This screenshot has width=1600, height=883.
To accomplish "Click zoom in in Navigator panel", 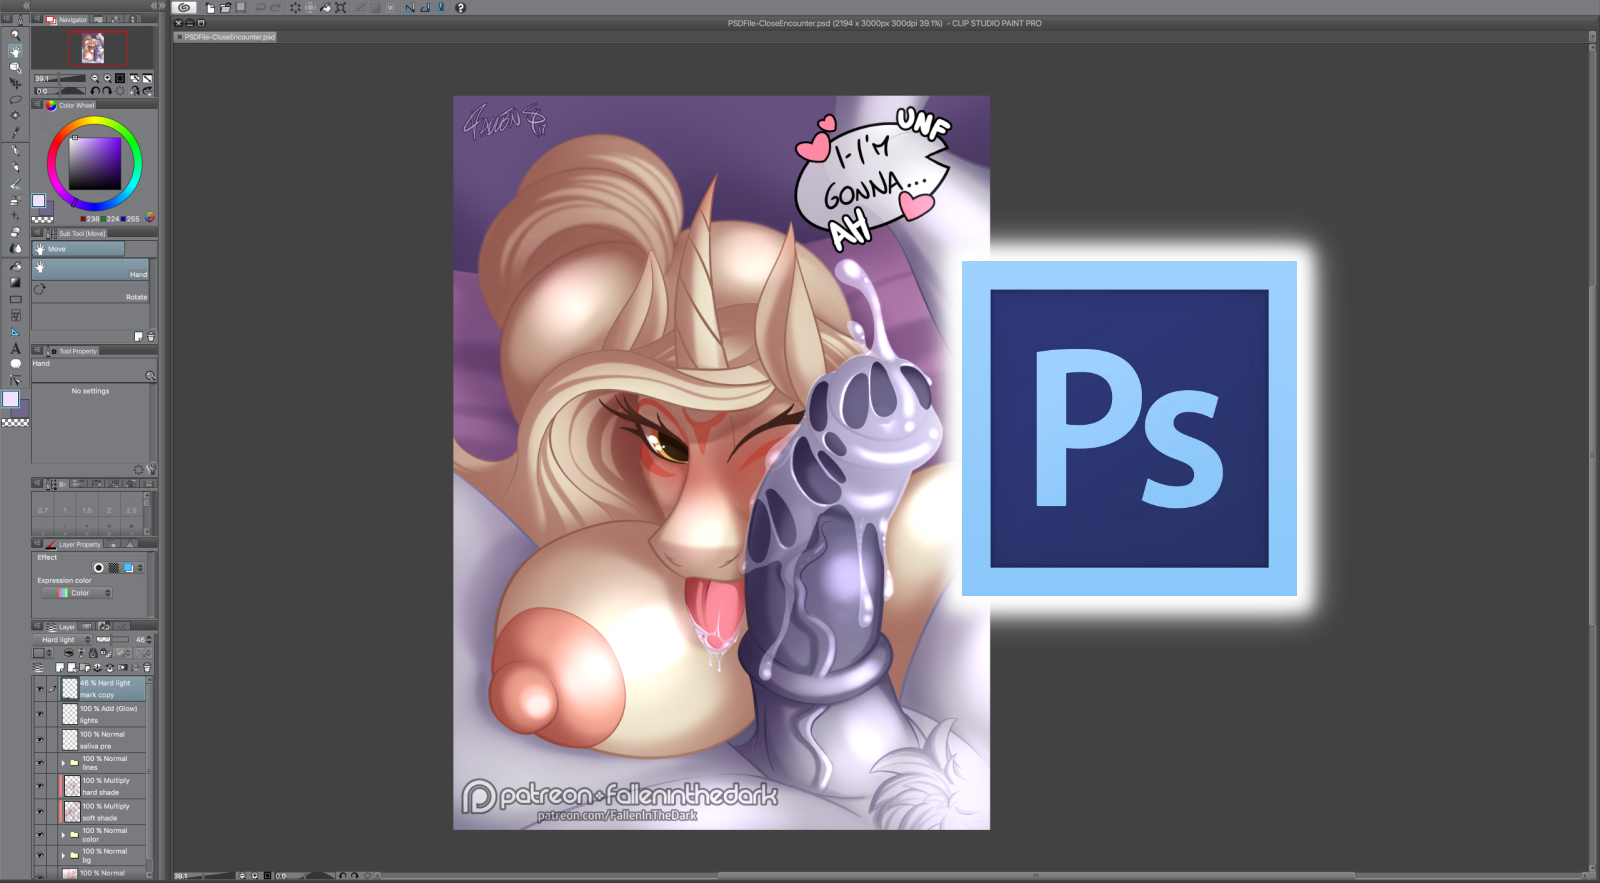I will click(x=107, y=78).
